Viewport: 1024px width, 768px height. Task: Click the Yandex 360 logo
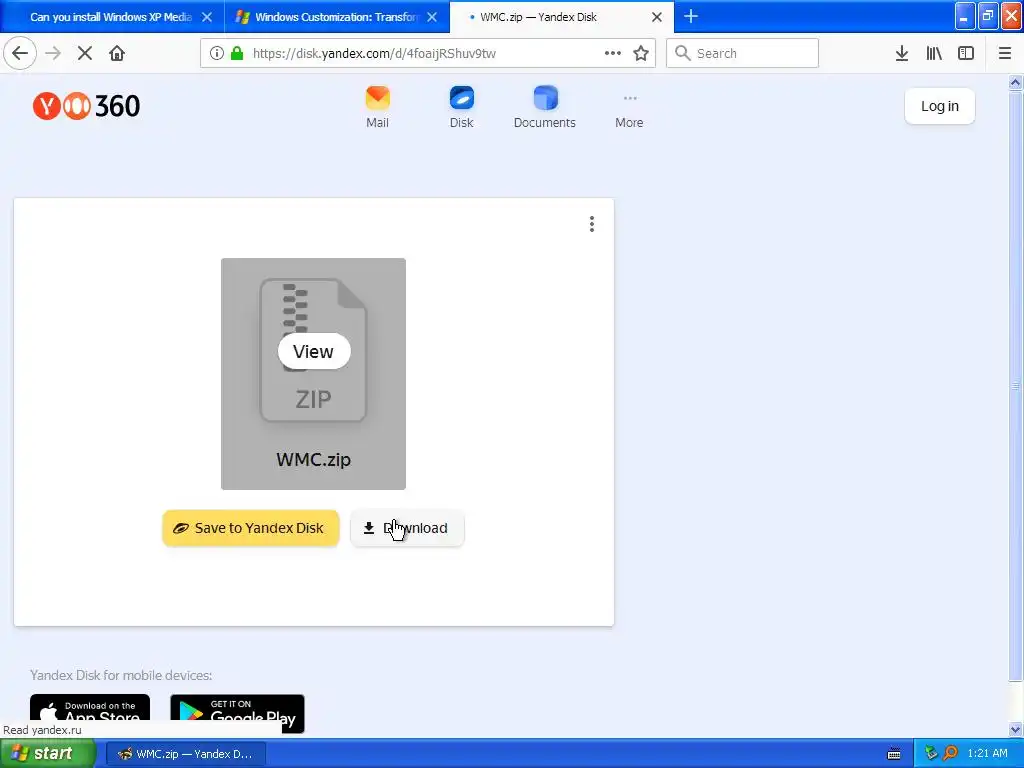coord(86,106)
